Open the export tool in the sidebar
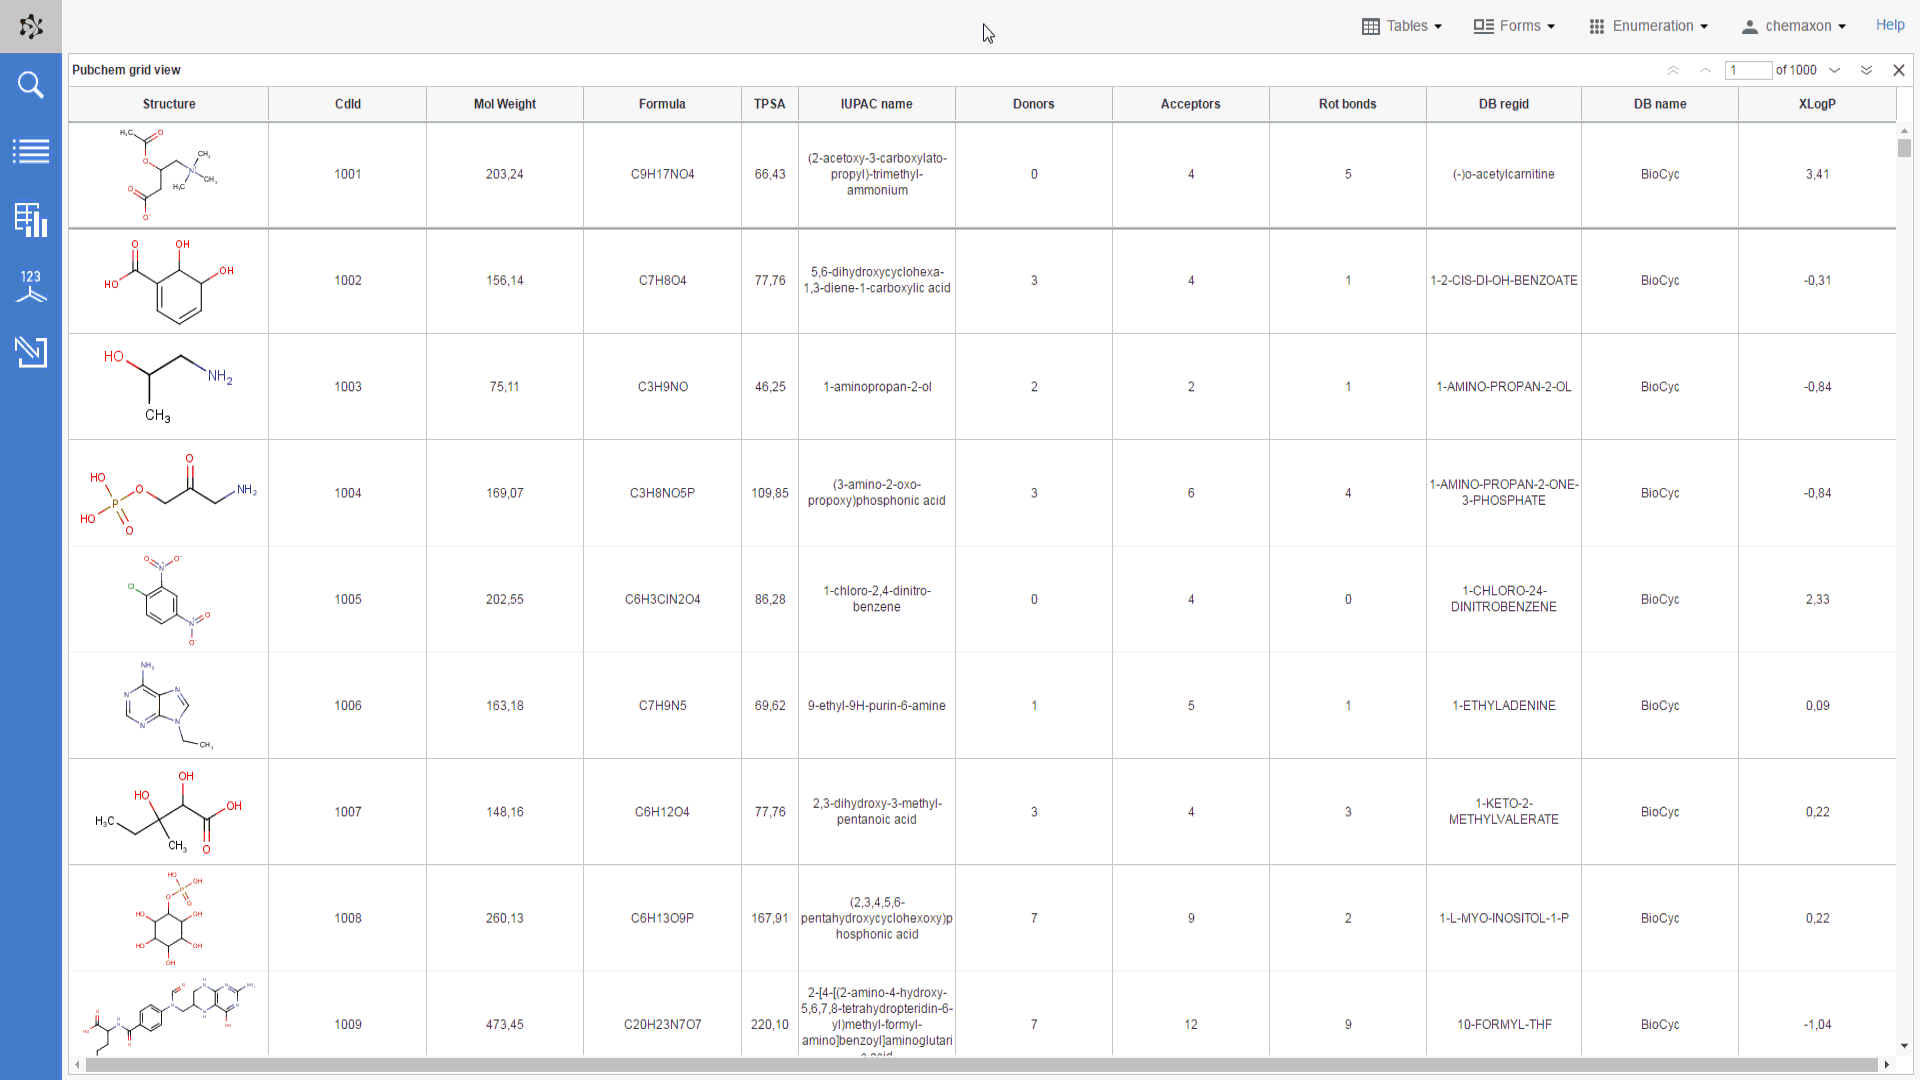 click(31, 352)
